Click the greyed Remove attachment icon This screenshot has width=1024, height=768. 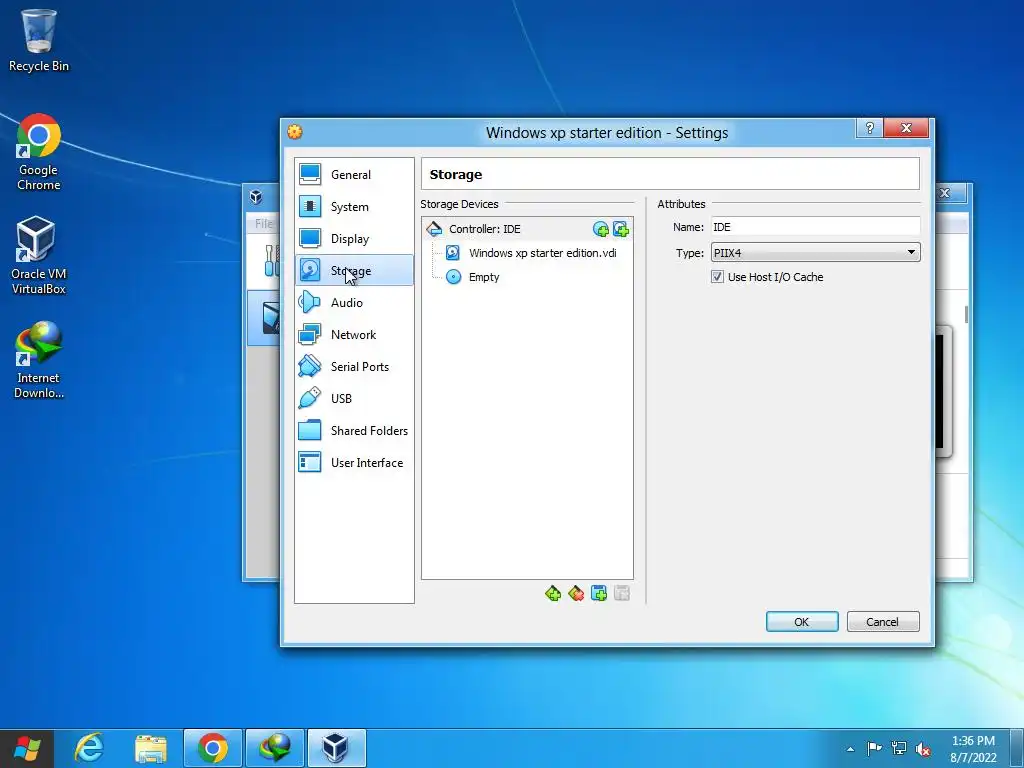(622, 593)
